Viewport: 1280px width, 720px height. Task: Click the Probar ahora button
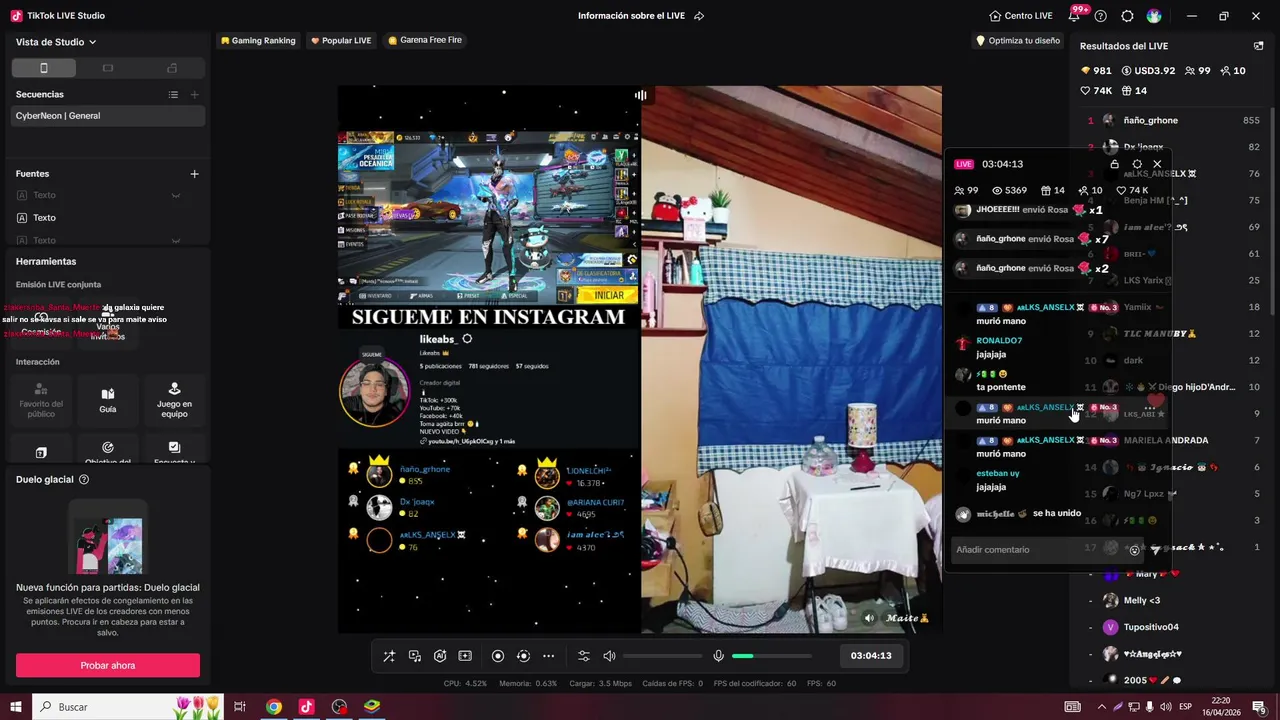[108, 665]
